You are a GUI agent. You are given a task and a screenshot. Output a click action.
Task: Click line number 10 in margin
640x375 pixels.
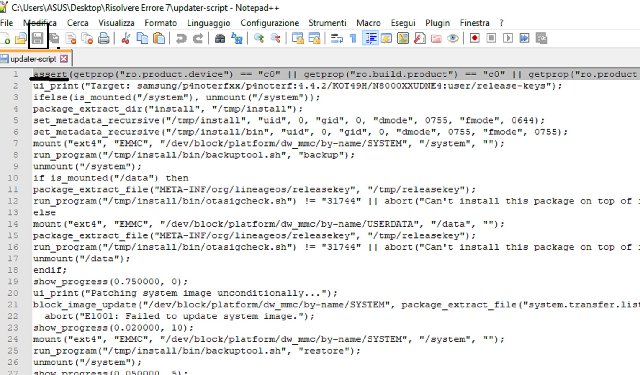(x=13, y=178)
